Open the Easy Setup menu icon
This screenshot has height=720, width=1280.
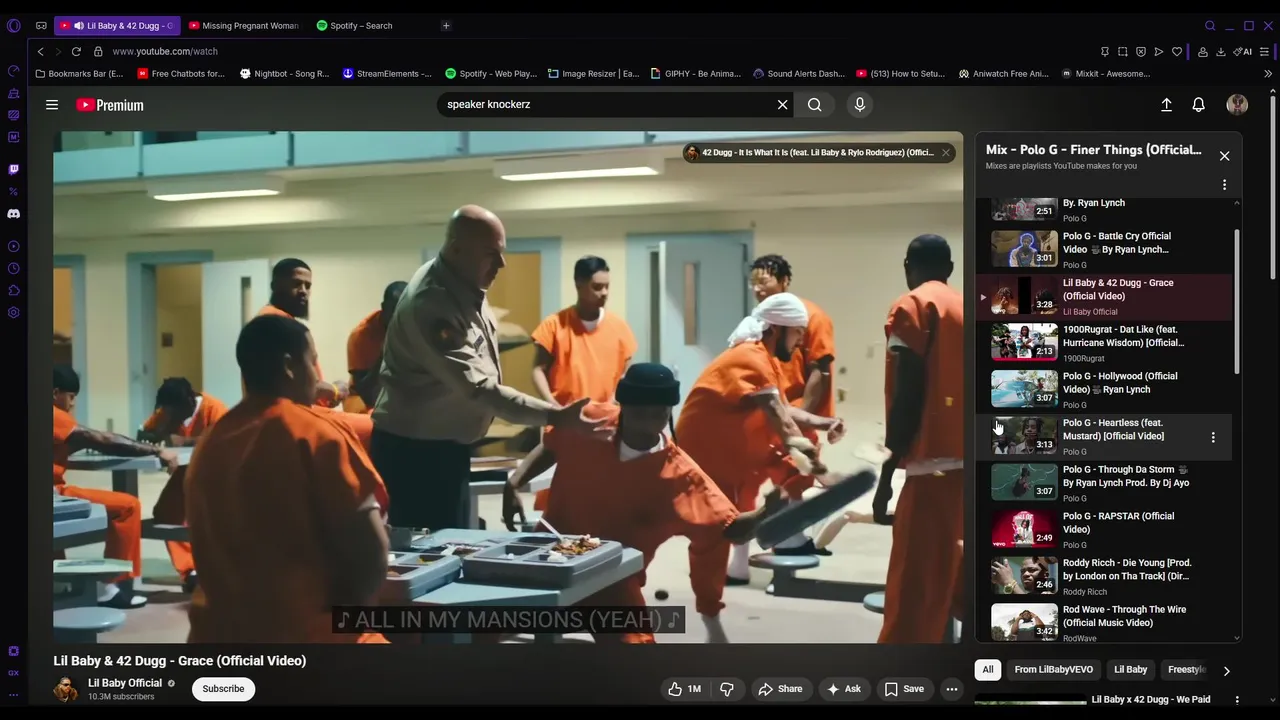click(x=1265, y=52)
